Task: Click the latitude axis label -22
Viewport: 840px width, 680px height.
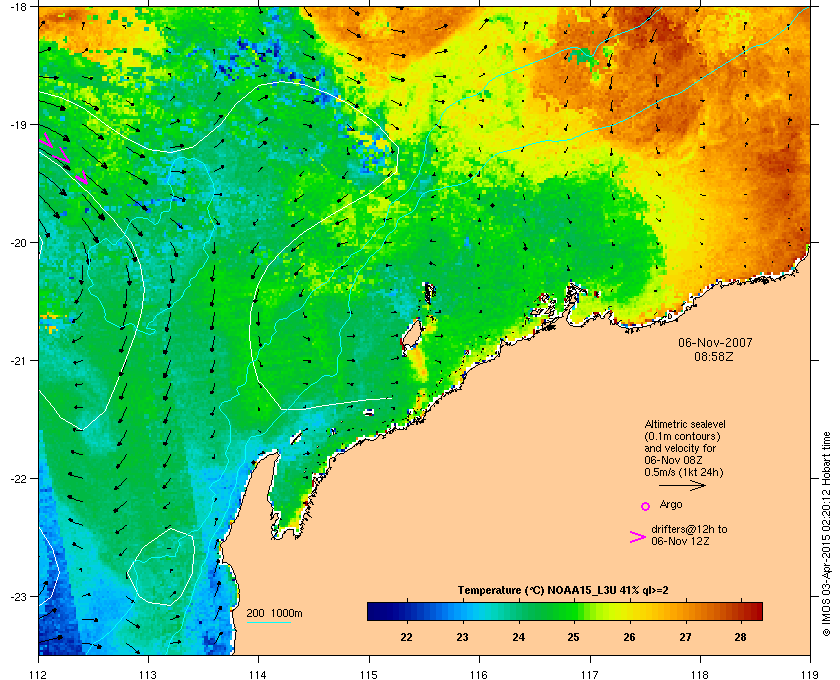Action: 19,479
